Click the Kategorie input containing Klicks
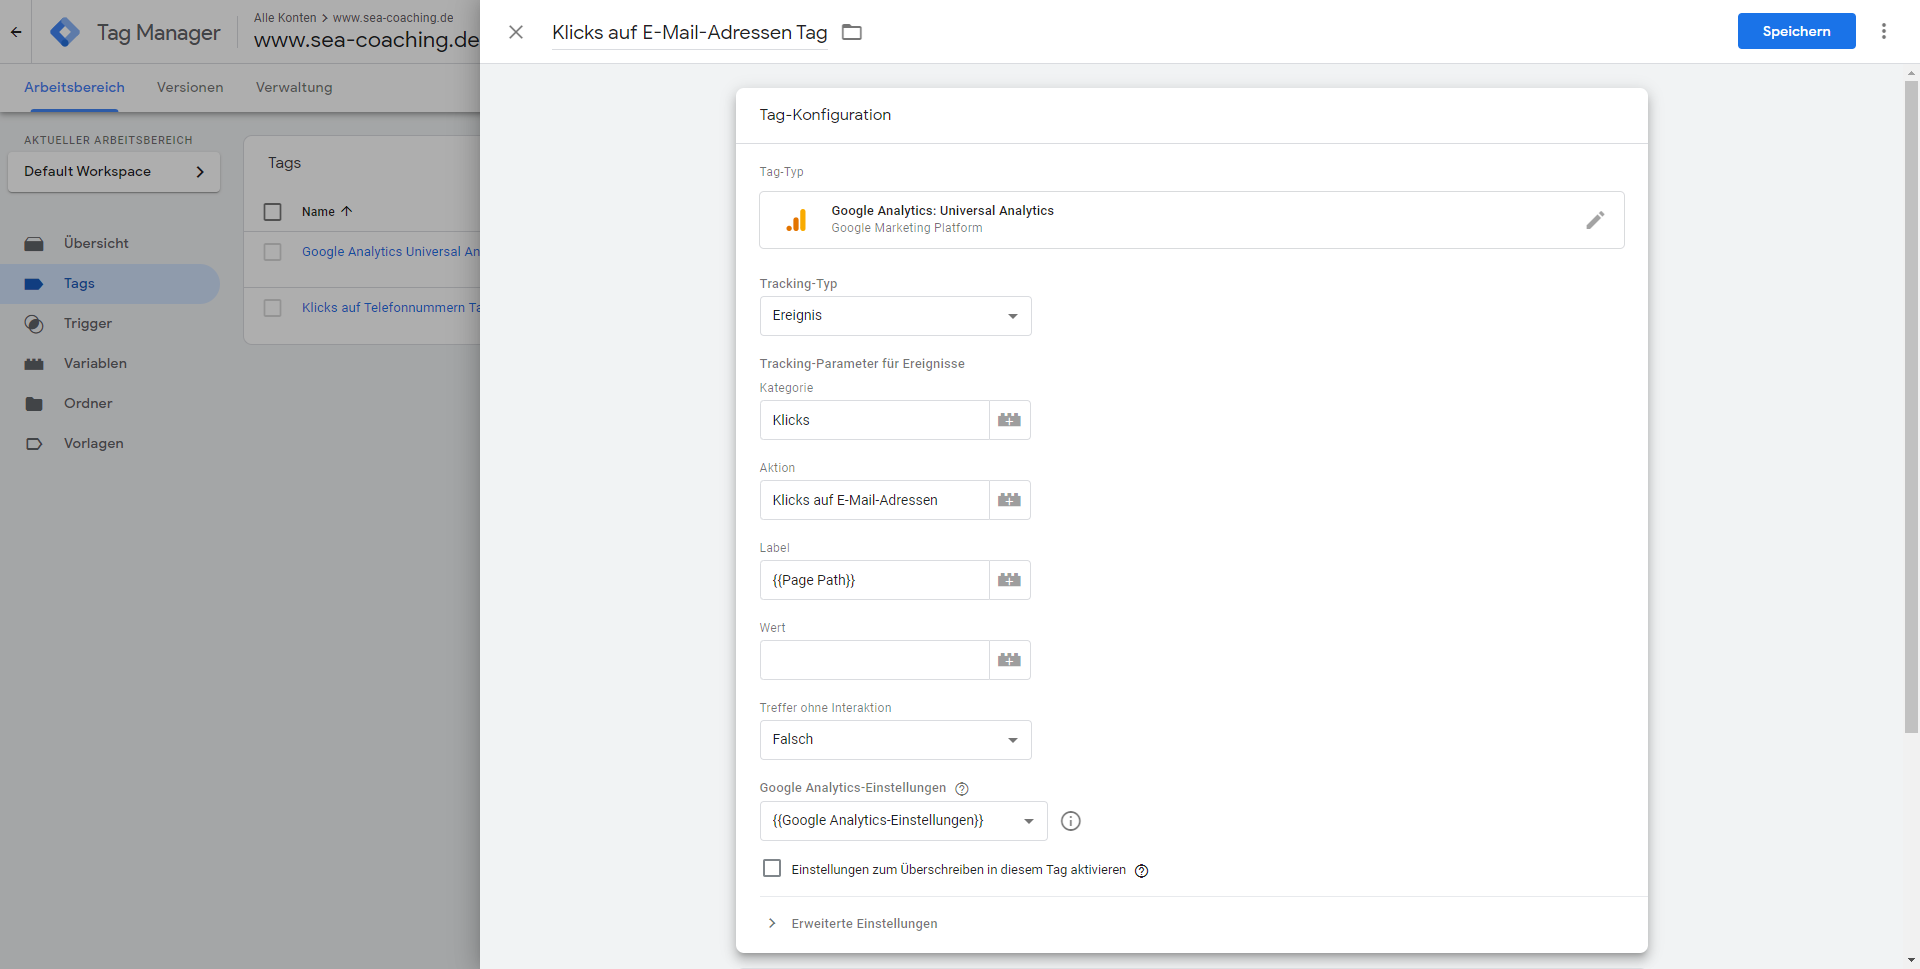This screenshot has height=969, width=1920. click(874, 420)
